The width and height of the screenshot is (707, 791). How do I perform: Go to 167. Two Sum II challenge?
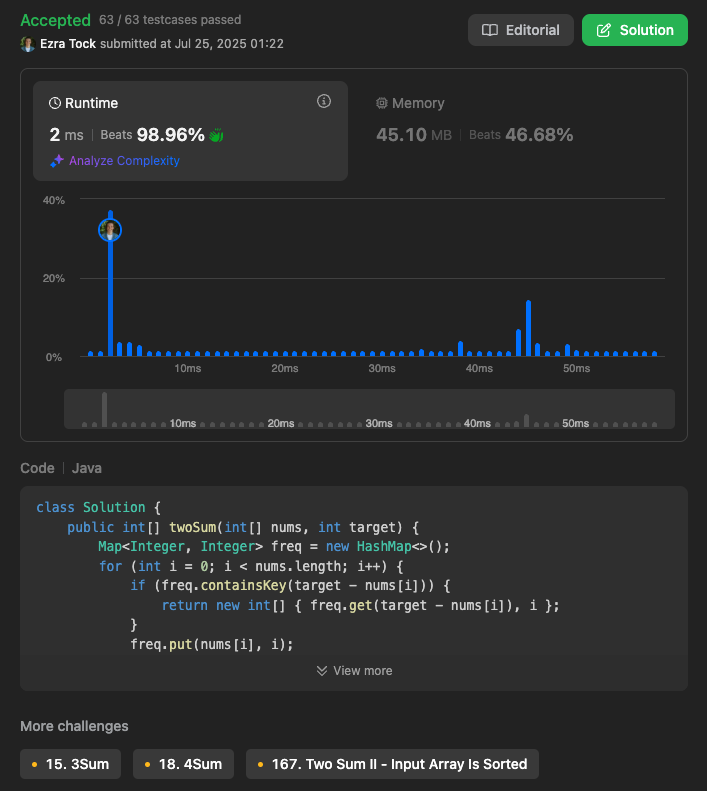point(392,764)
